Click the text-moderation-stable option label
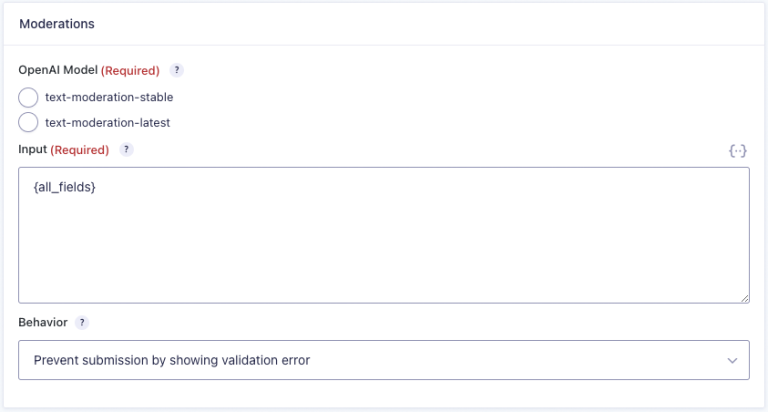Viewport: 768px width, 412px height. coord(109,98)
